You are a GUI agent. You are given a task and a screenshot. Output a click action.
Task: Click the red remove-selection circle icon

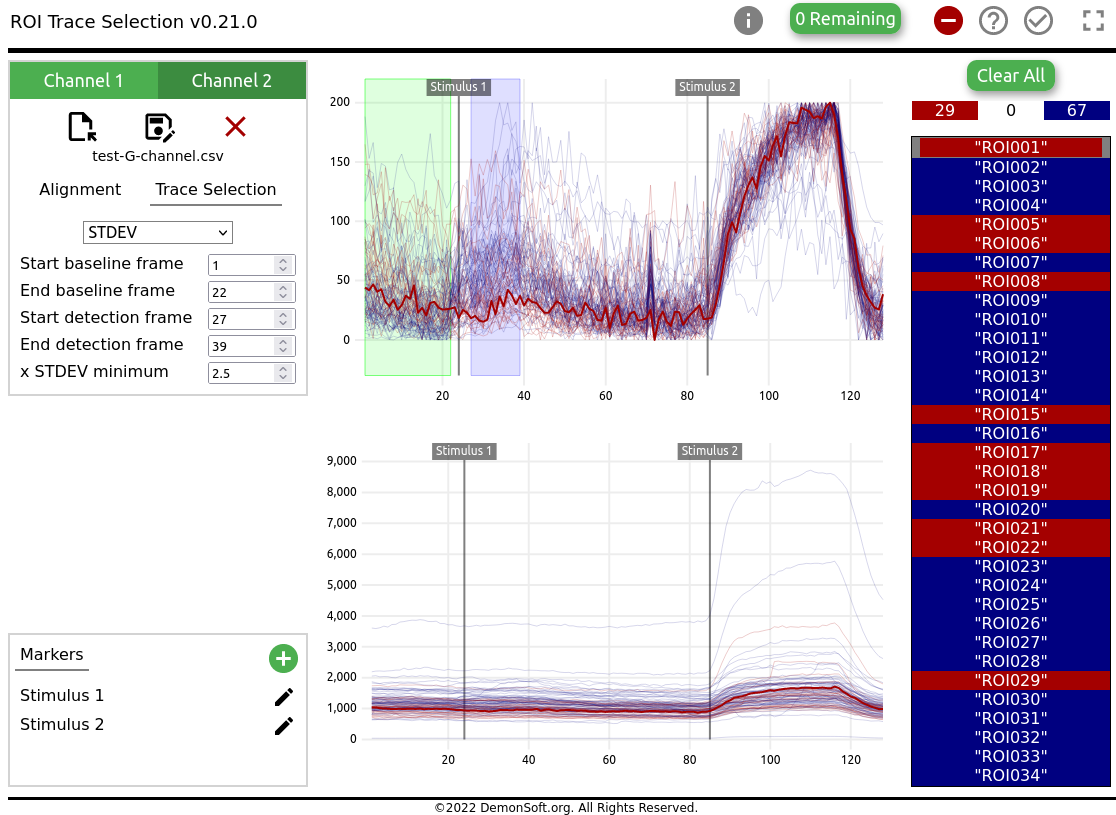click(948, 20)
